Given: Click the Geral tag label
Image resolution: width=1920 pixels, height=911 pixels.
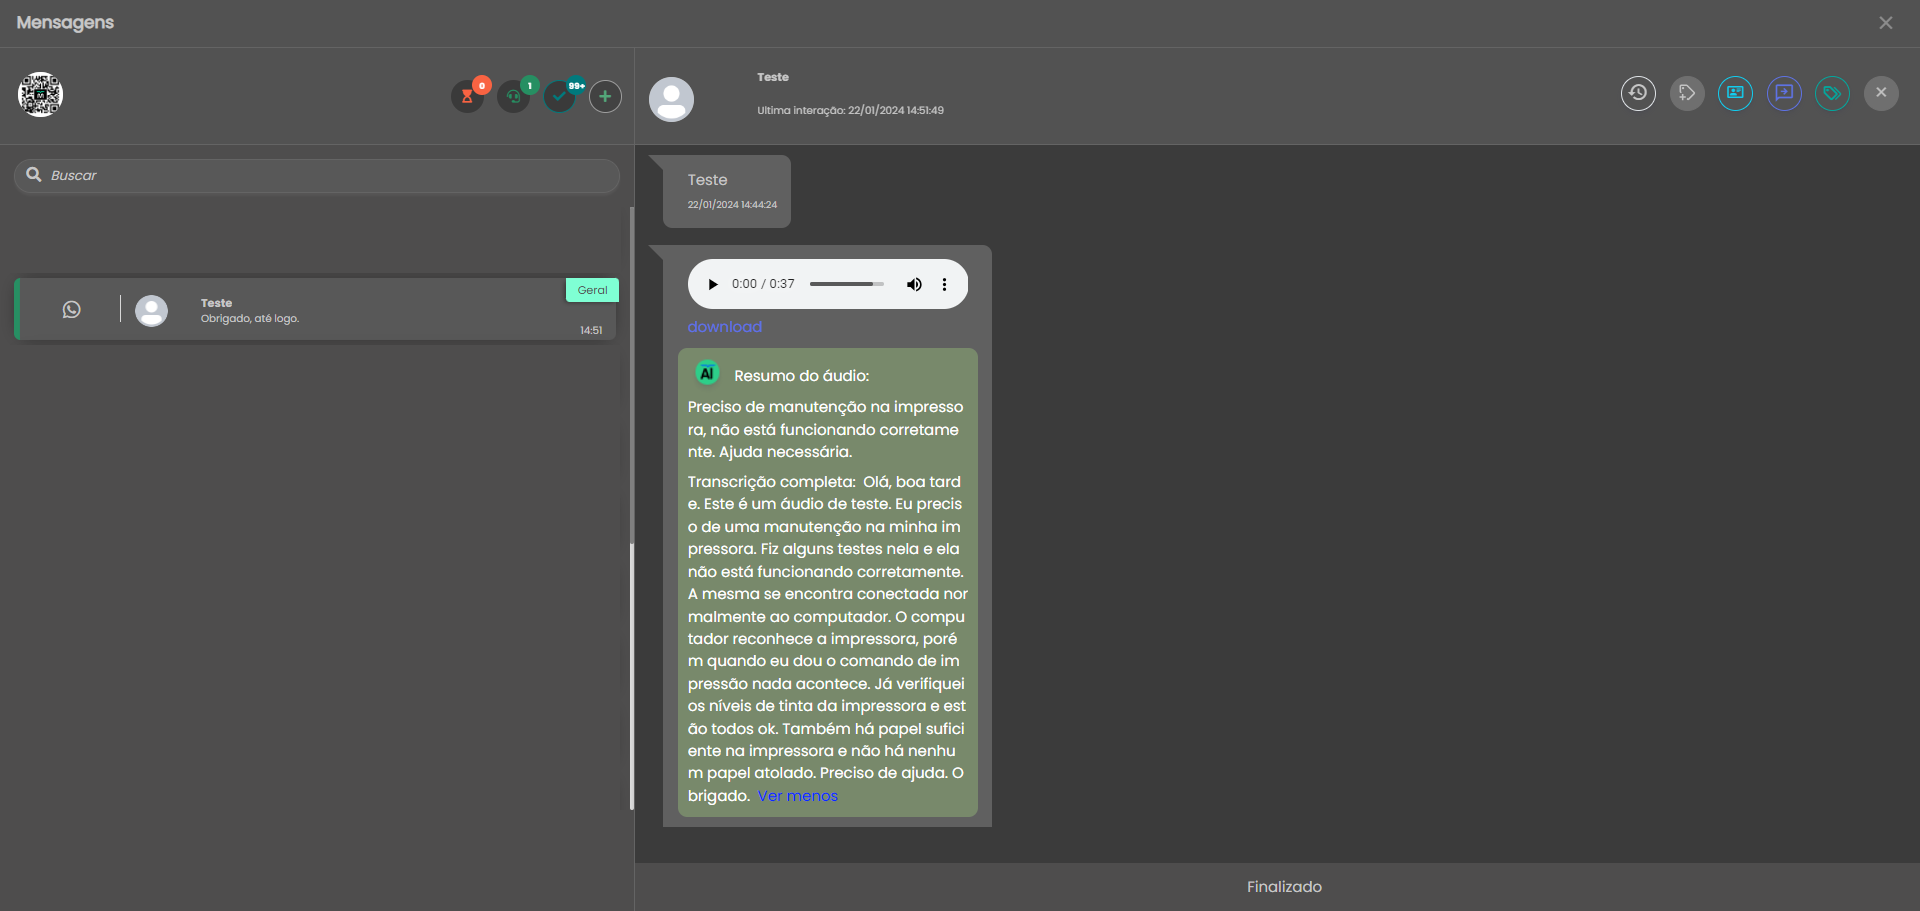Looking at the screenshot, I should (x=592, y=290).
